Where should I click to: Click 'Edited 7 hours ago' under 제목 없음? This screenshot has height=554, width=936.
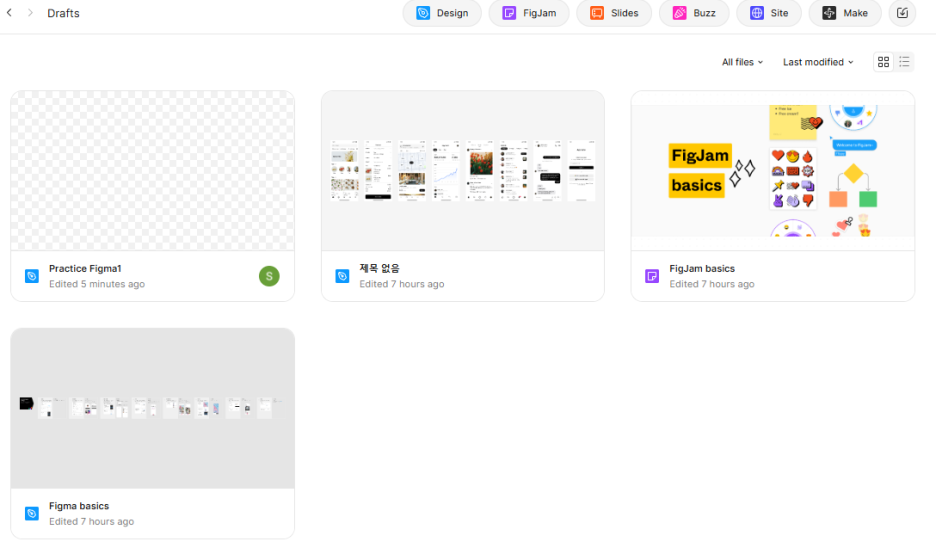point(402,284)
